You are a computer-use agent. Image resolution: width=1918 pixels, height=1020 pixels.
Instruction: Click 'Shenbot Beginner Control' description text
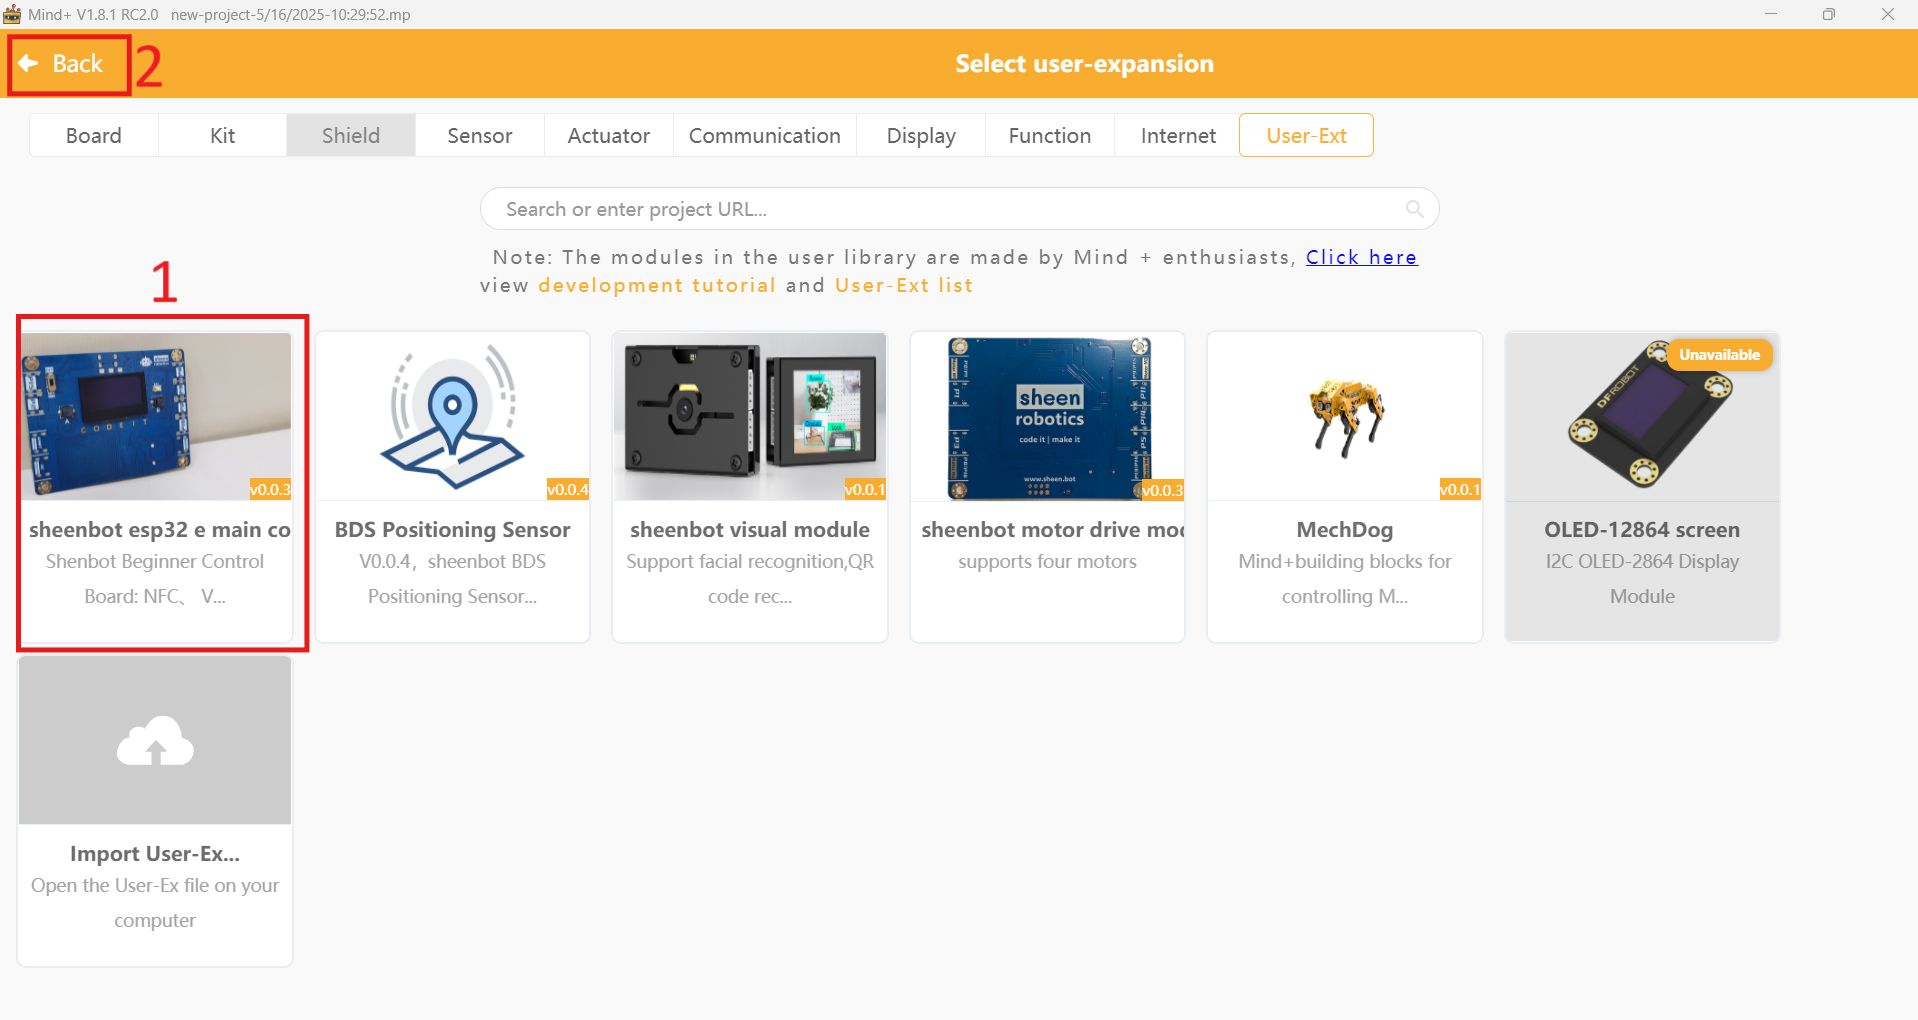click(155, 562)
